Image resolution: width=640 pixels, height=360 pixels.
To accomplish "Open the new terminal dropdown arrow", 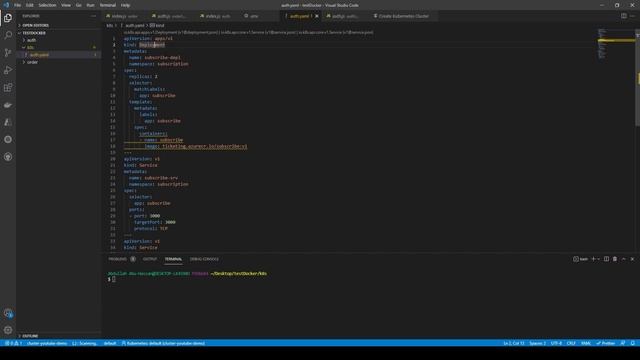I will [x=598, y=259].
